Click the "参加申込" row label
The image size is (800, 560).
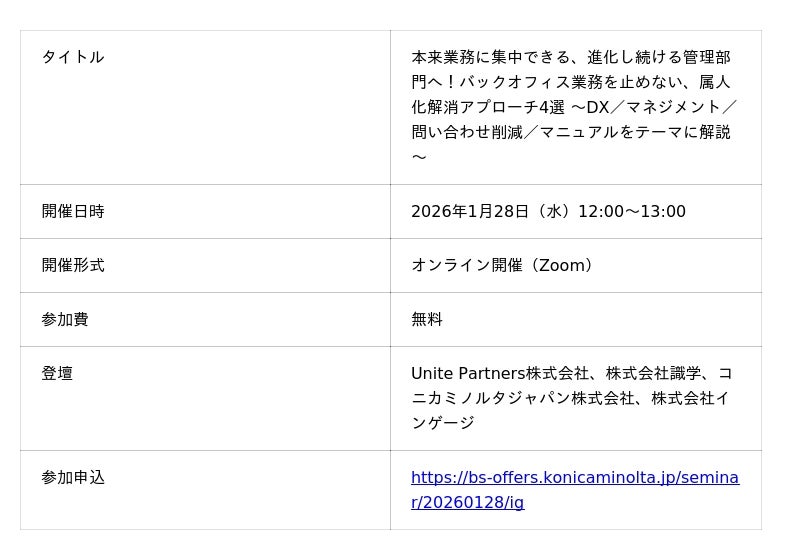(x=73, y=477)
